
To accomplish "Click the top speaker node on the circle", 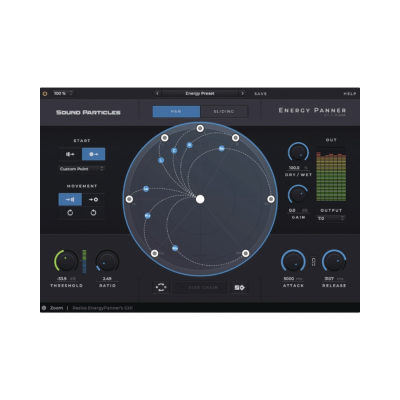I will click(x=200, y=128).
